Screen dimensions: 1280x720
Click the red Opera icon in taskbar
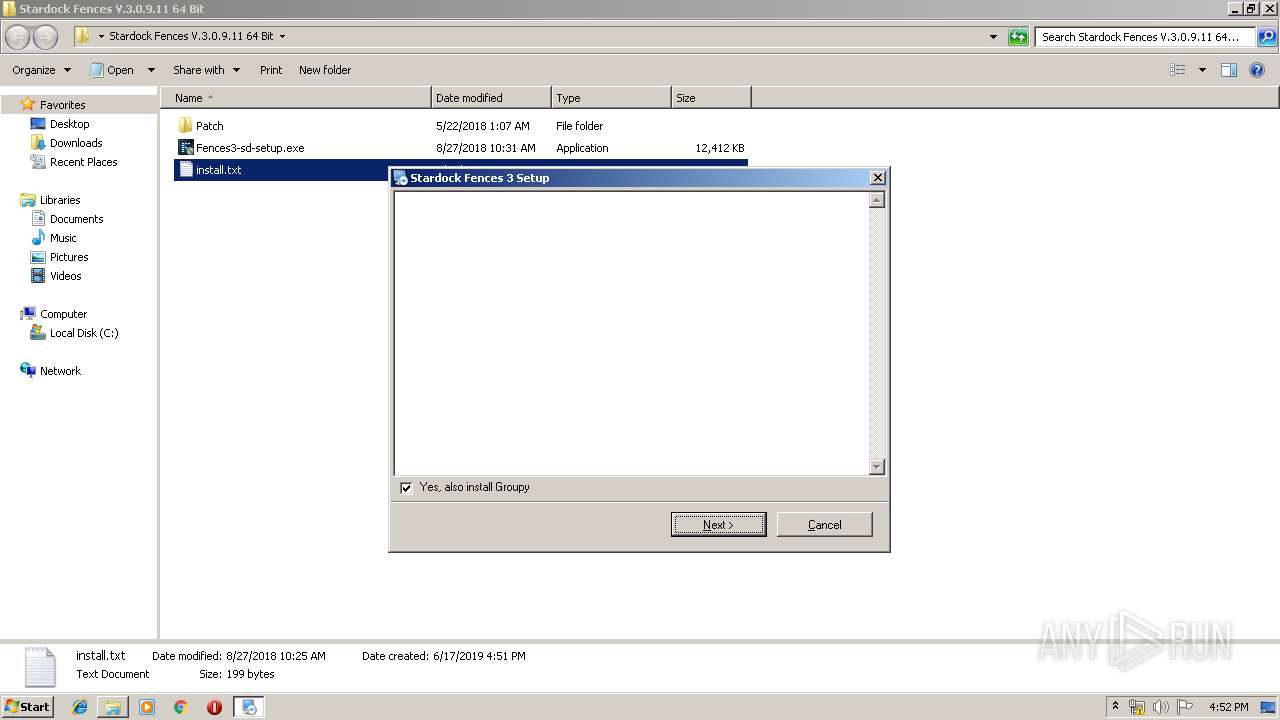(x=214, y=707)
